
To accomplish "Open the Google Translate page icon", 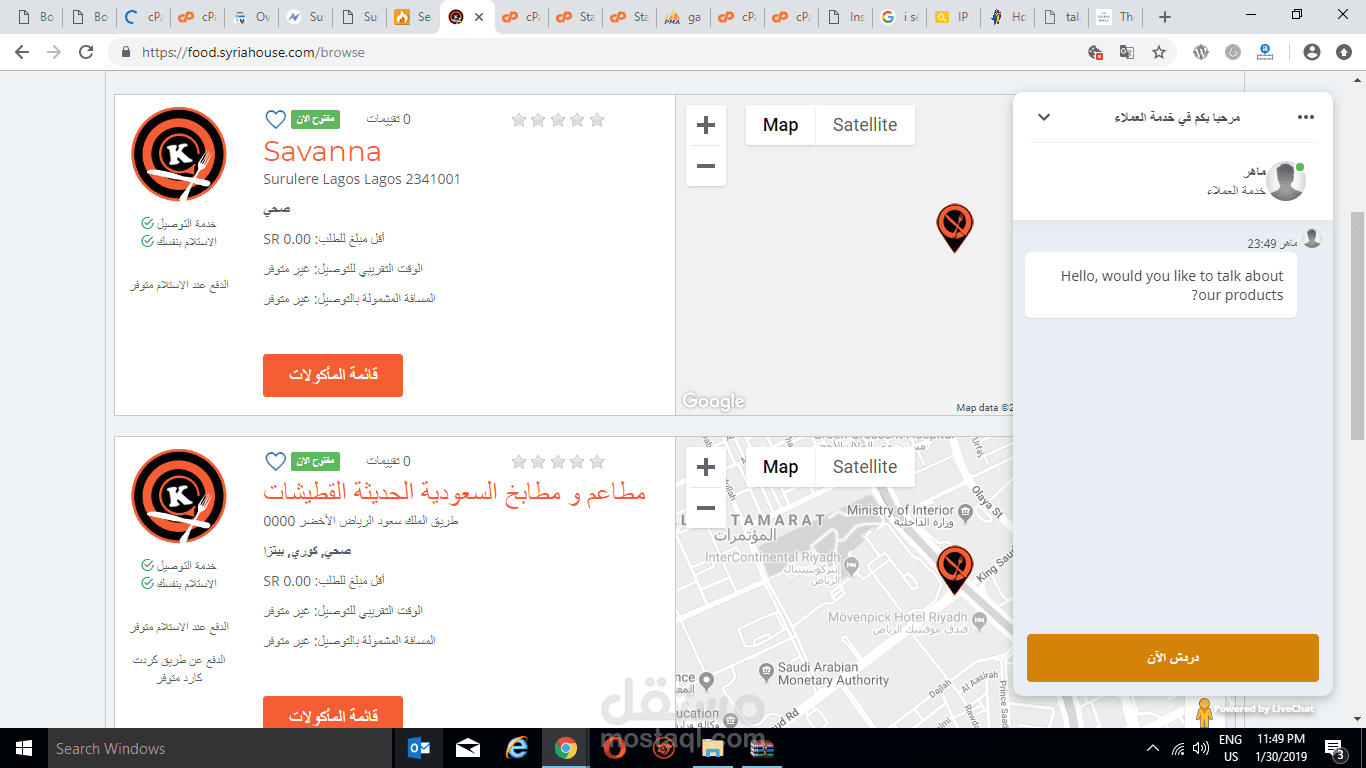I will point(1126,52).
